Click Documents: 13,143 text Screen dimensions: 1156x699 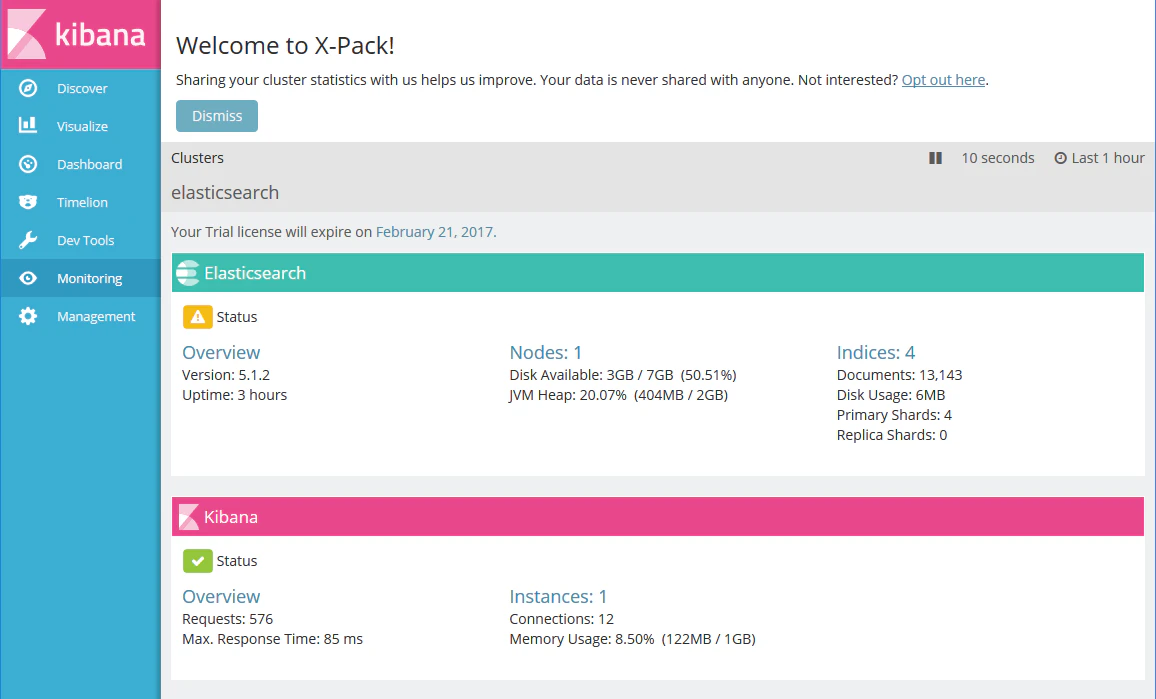click(899, 375)
